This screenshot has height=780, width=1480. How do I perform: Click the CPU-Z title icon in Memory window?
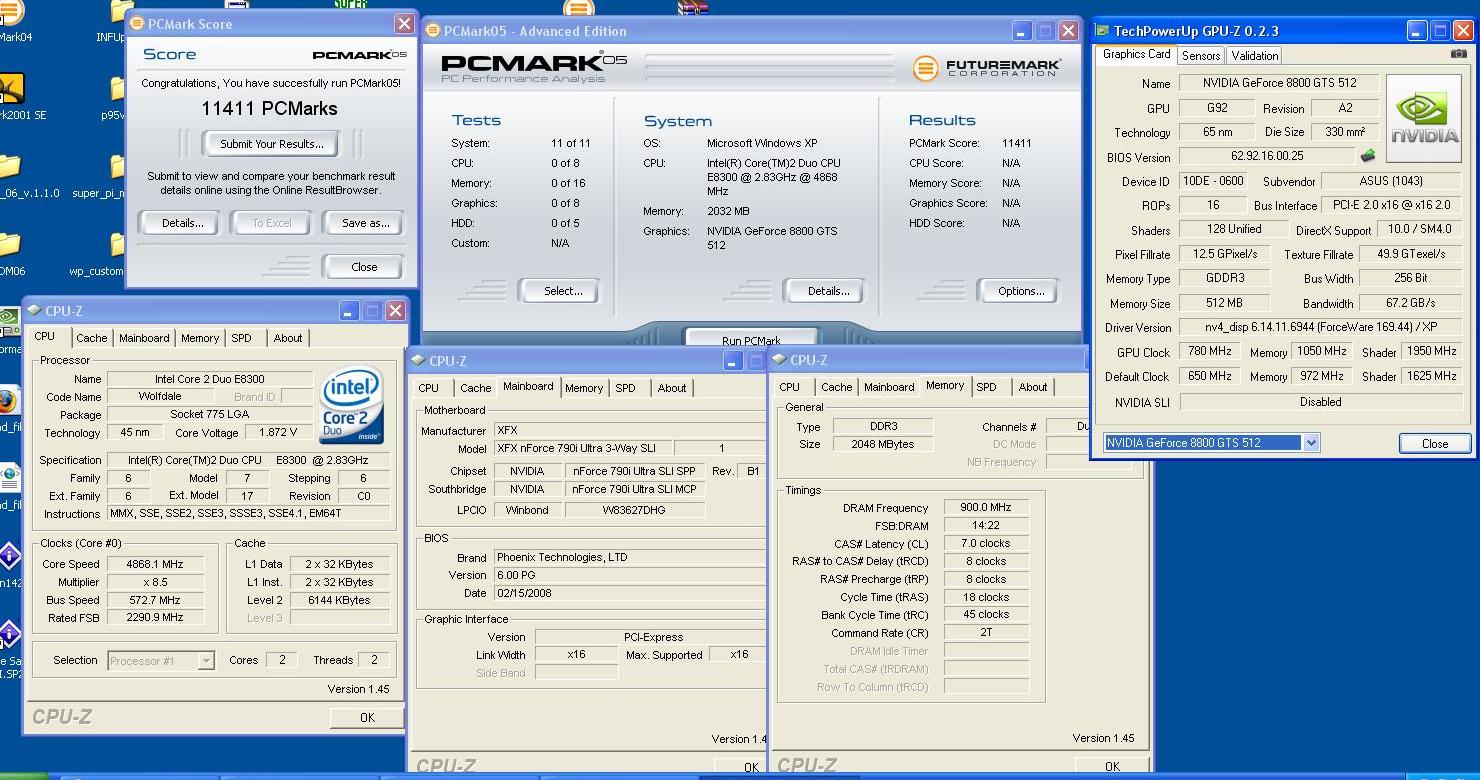click(779, 360)
